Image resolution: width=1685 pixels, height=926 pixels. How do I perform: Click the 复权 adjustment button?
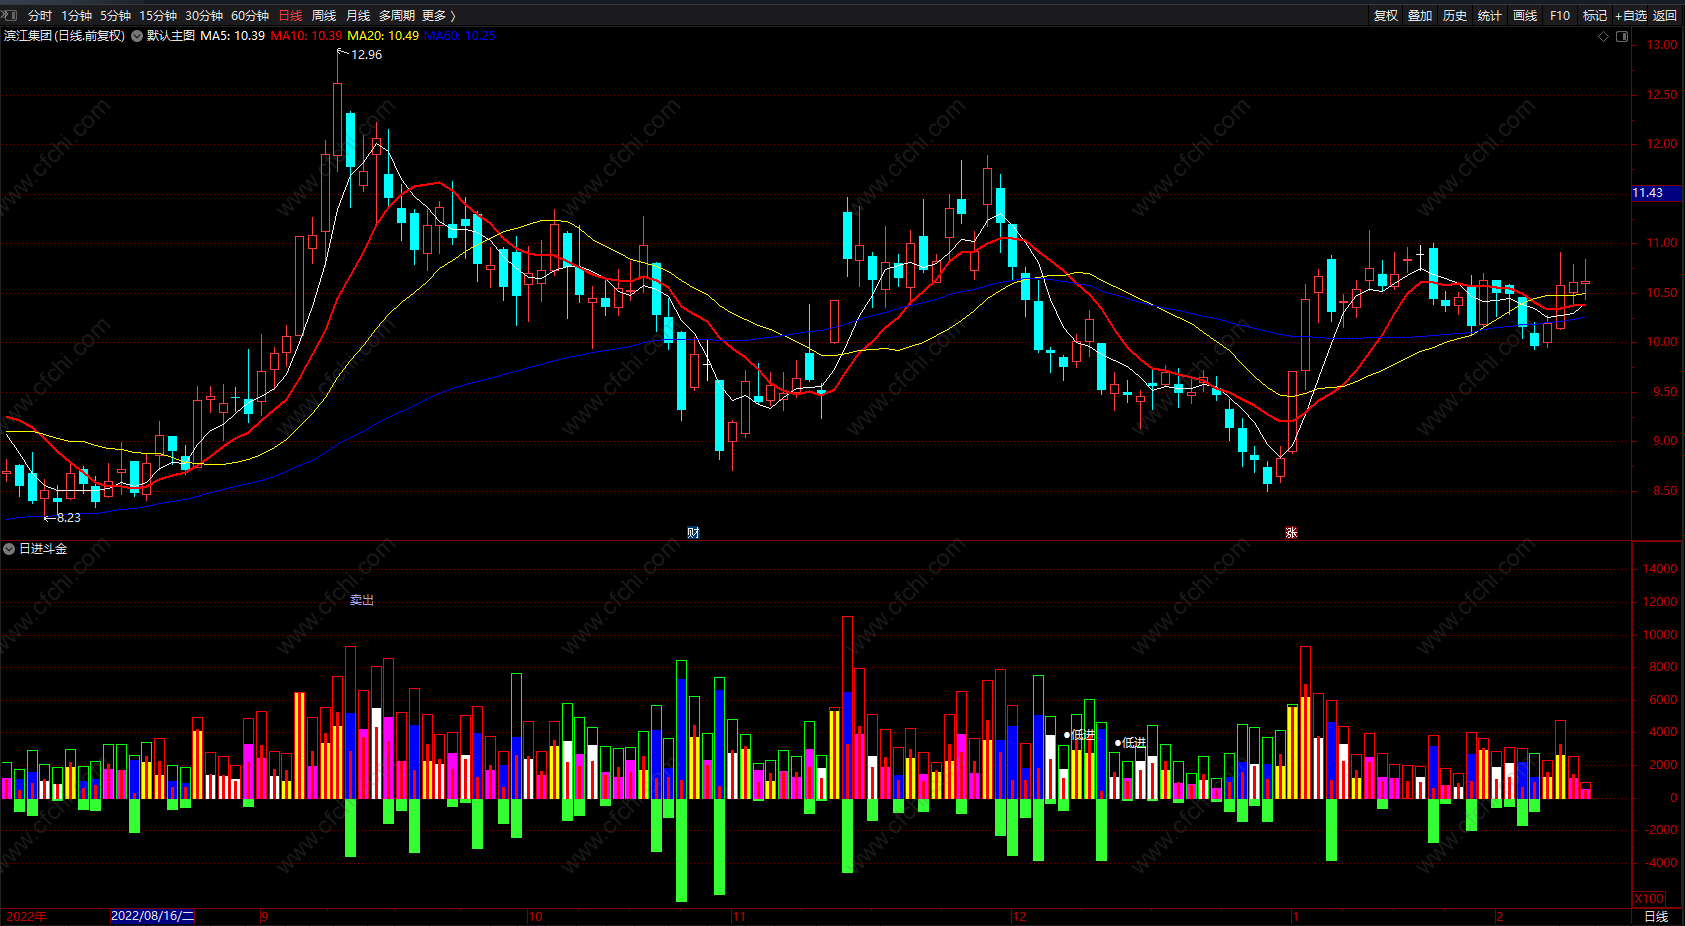click(x=1386, y=15)
